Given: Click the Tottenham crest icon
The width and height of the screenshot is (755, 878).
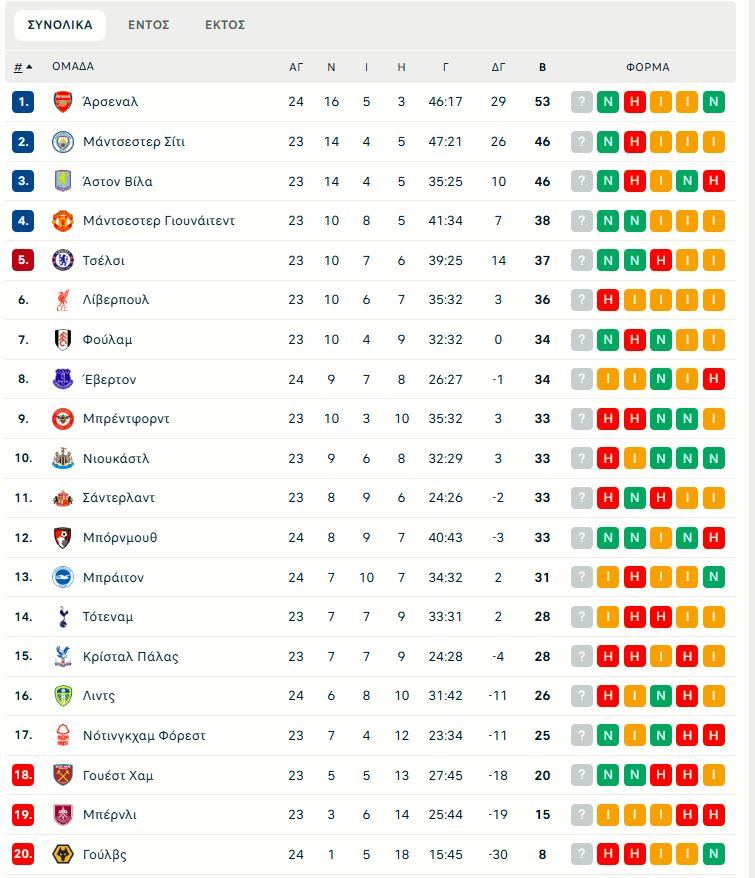Looking at the screenshot, I should coord(63,617).
